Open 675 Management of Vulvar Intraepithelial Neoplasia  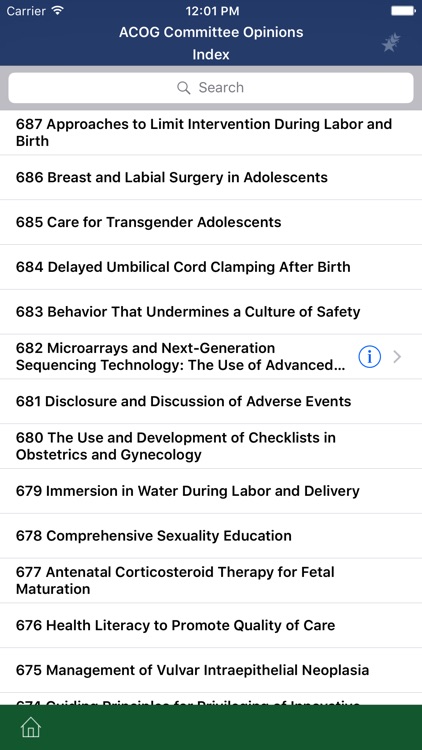(211, 670)
